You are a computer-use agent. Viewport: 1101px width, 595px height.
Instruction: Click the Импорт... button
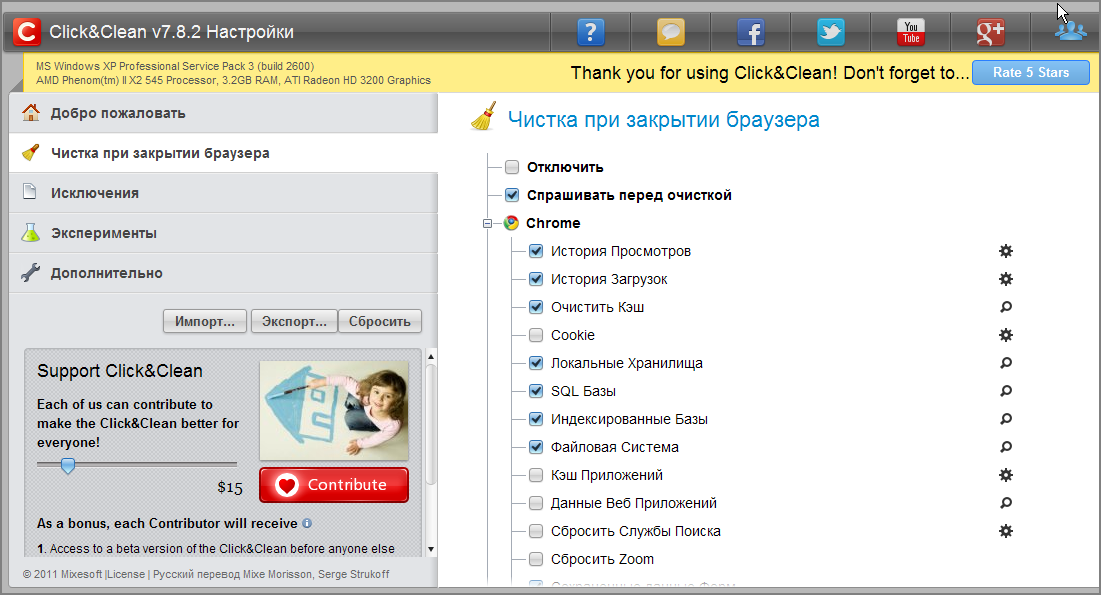coord(205,321)
